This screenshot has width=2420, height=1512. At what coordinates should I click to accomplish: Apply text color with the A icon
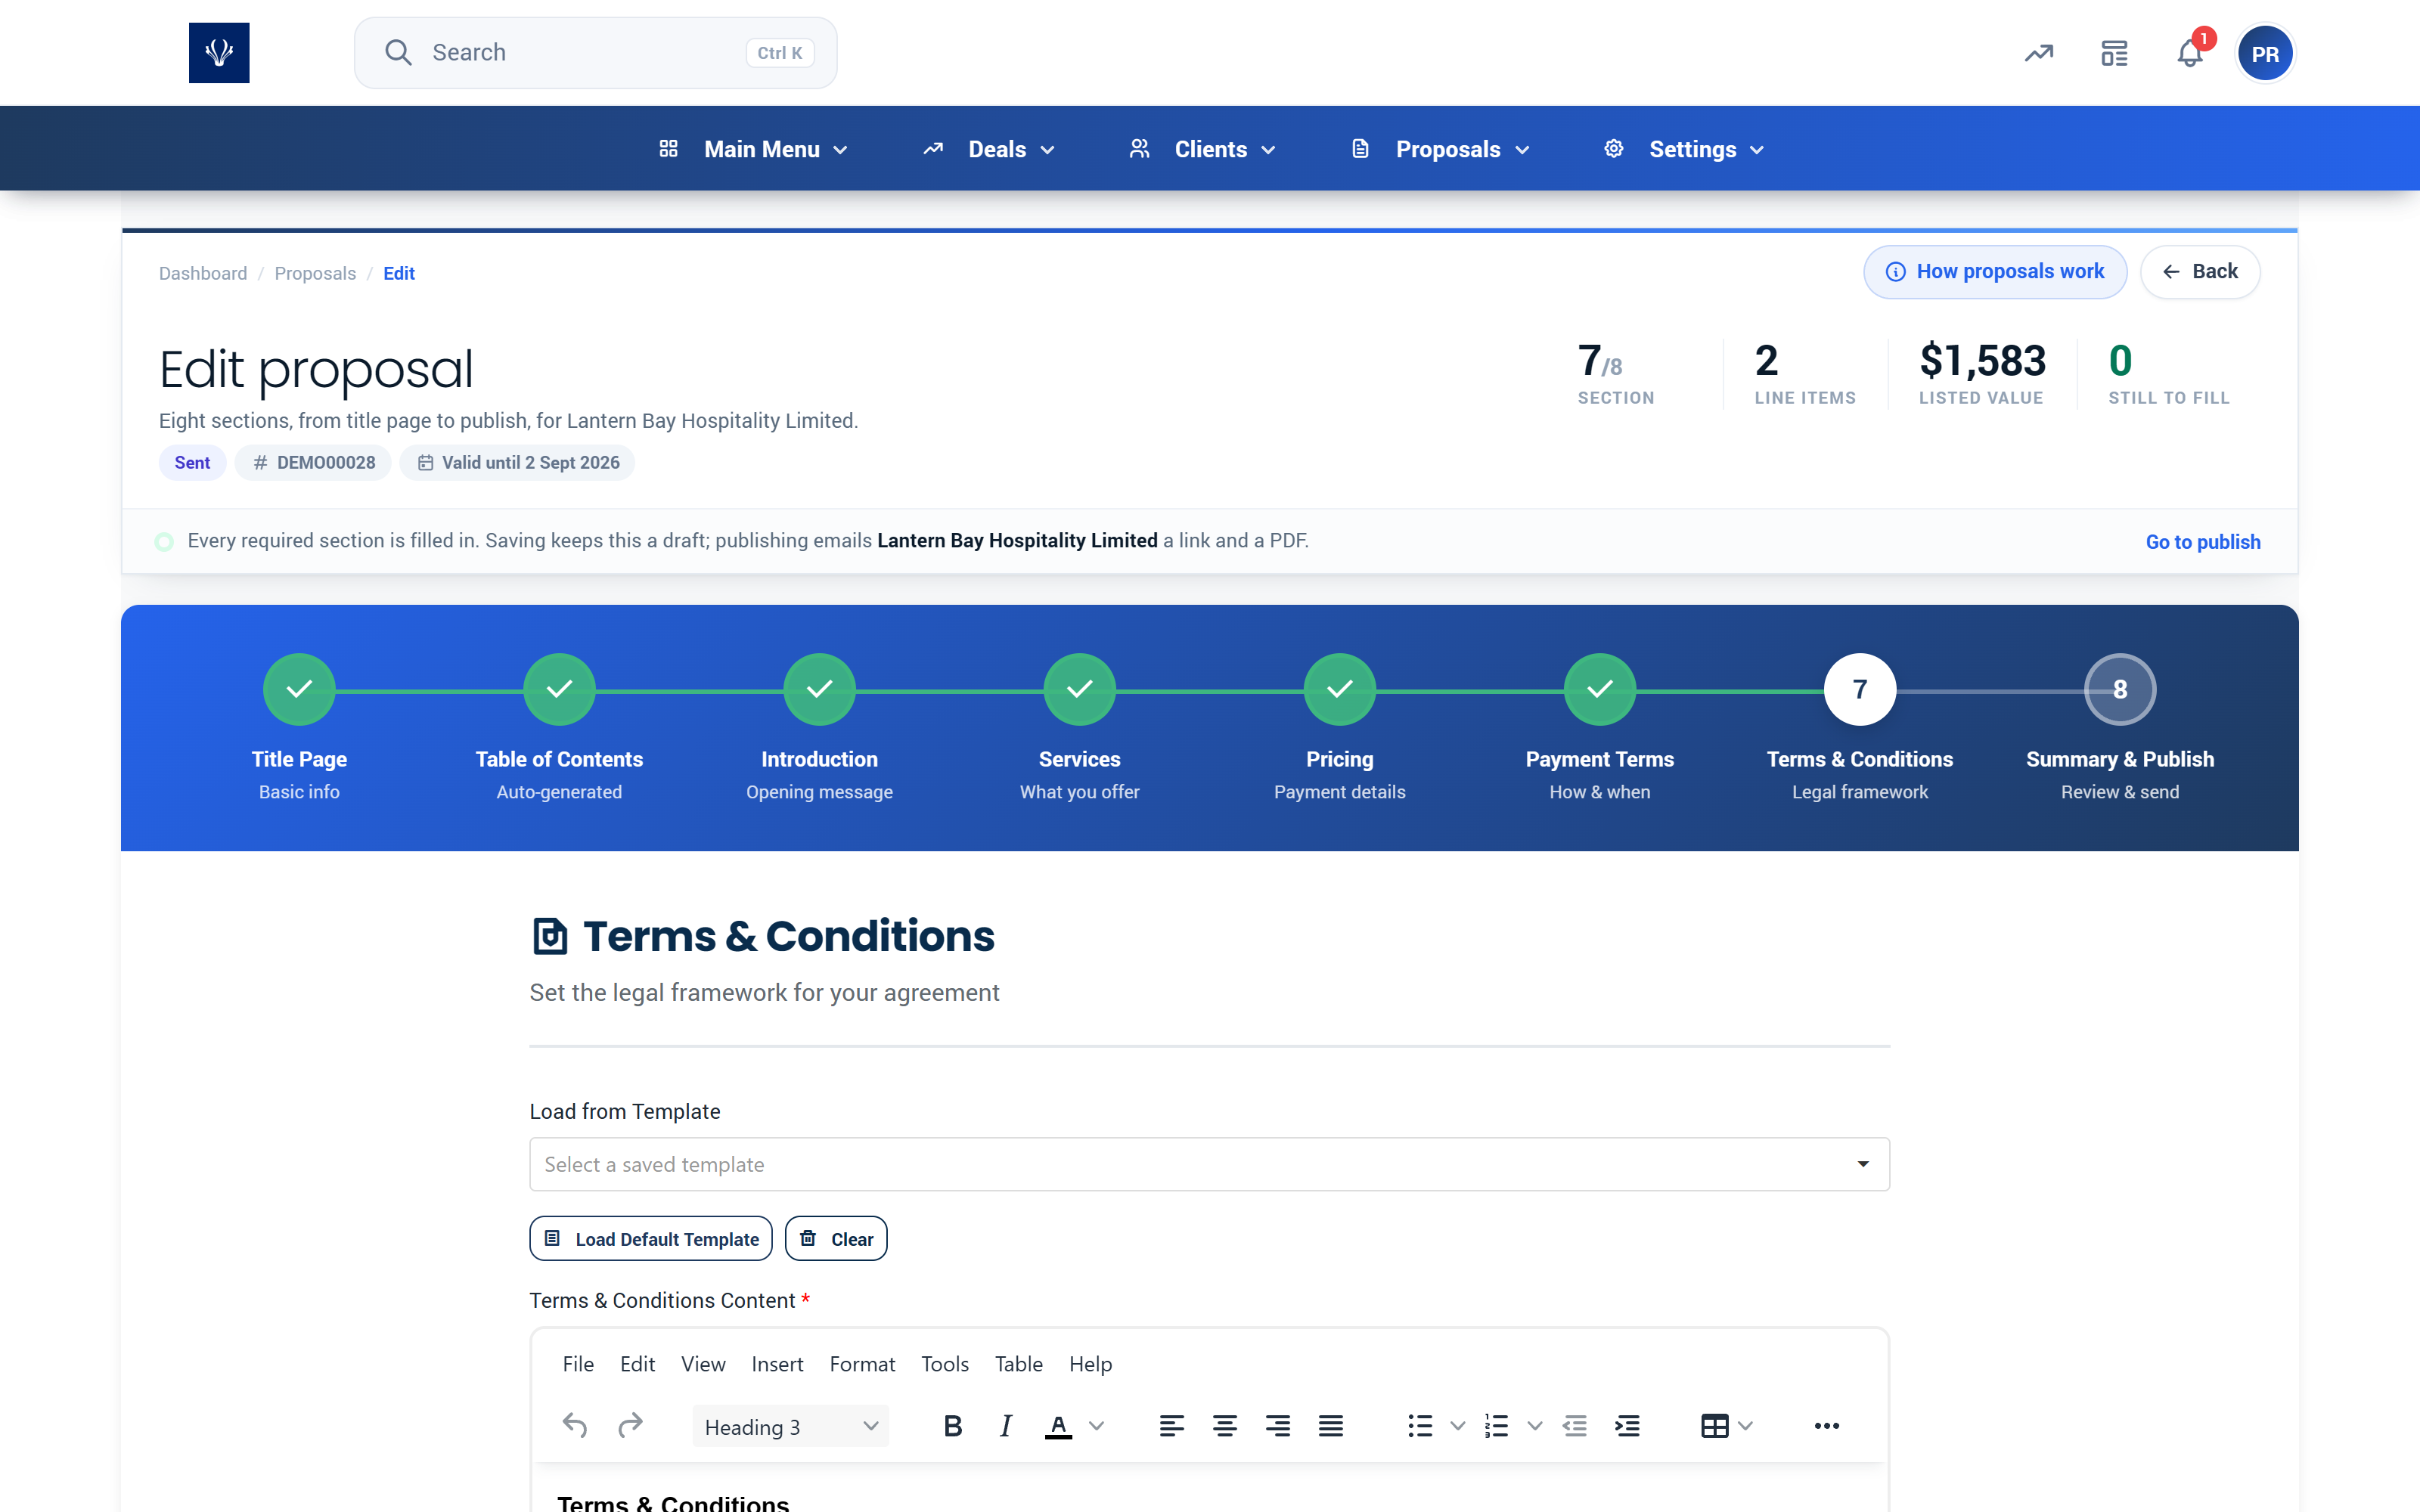tap(1058, 1426)
